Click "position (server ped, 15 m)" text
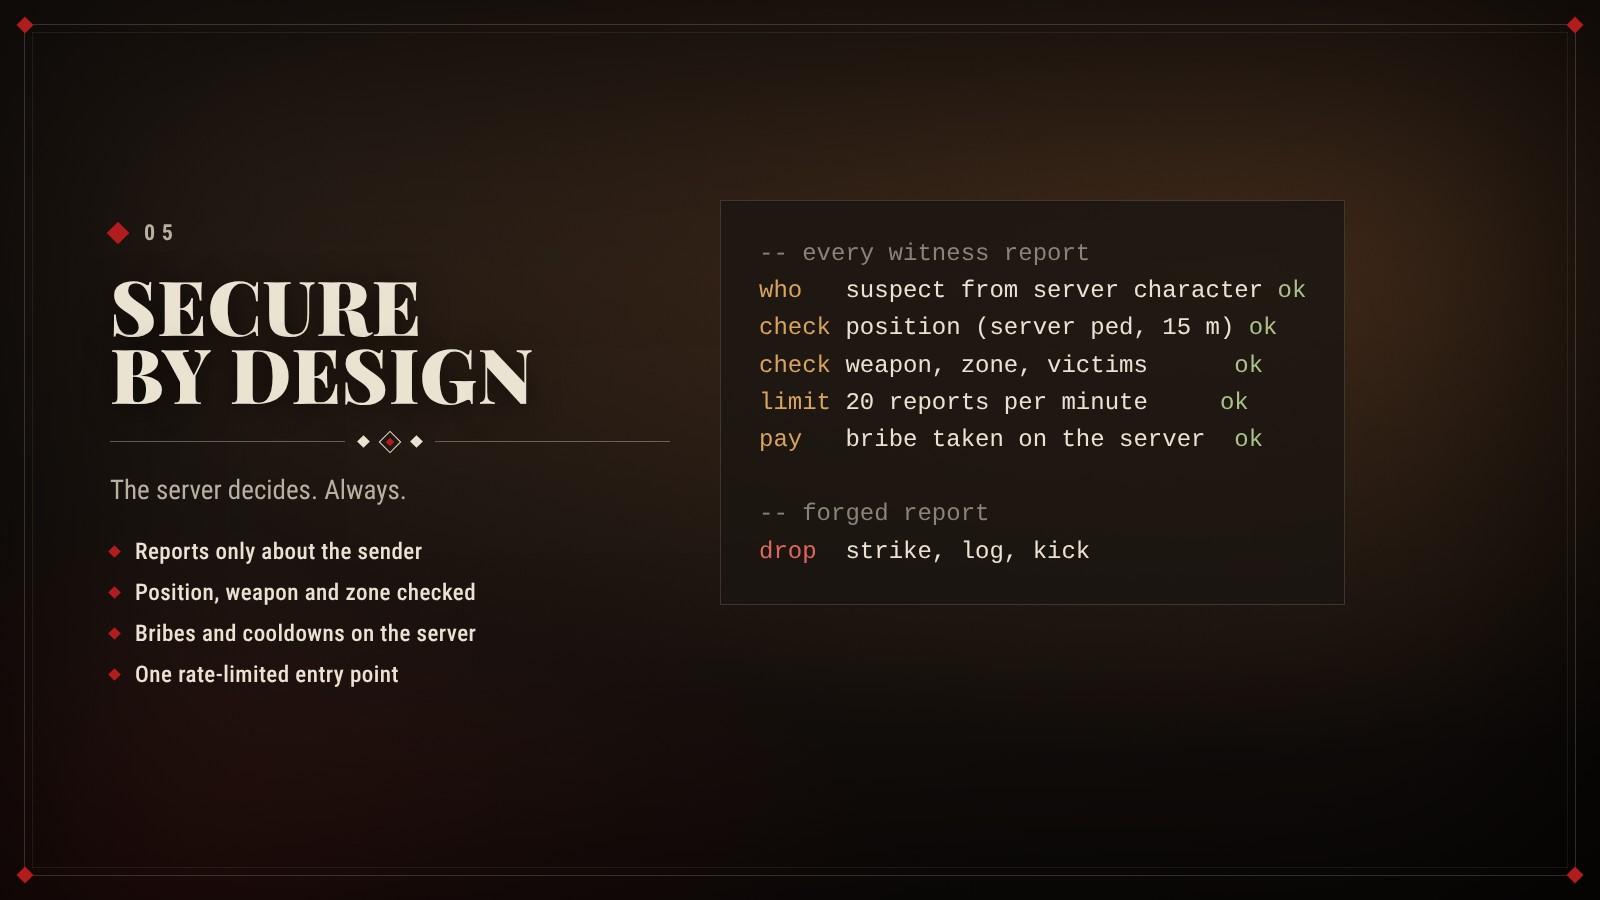 [x=1039, y=327]
